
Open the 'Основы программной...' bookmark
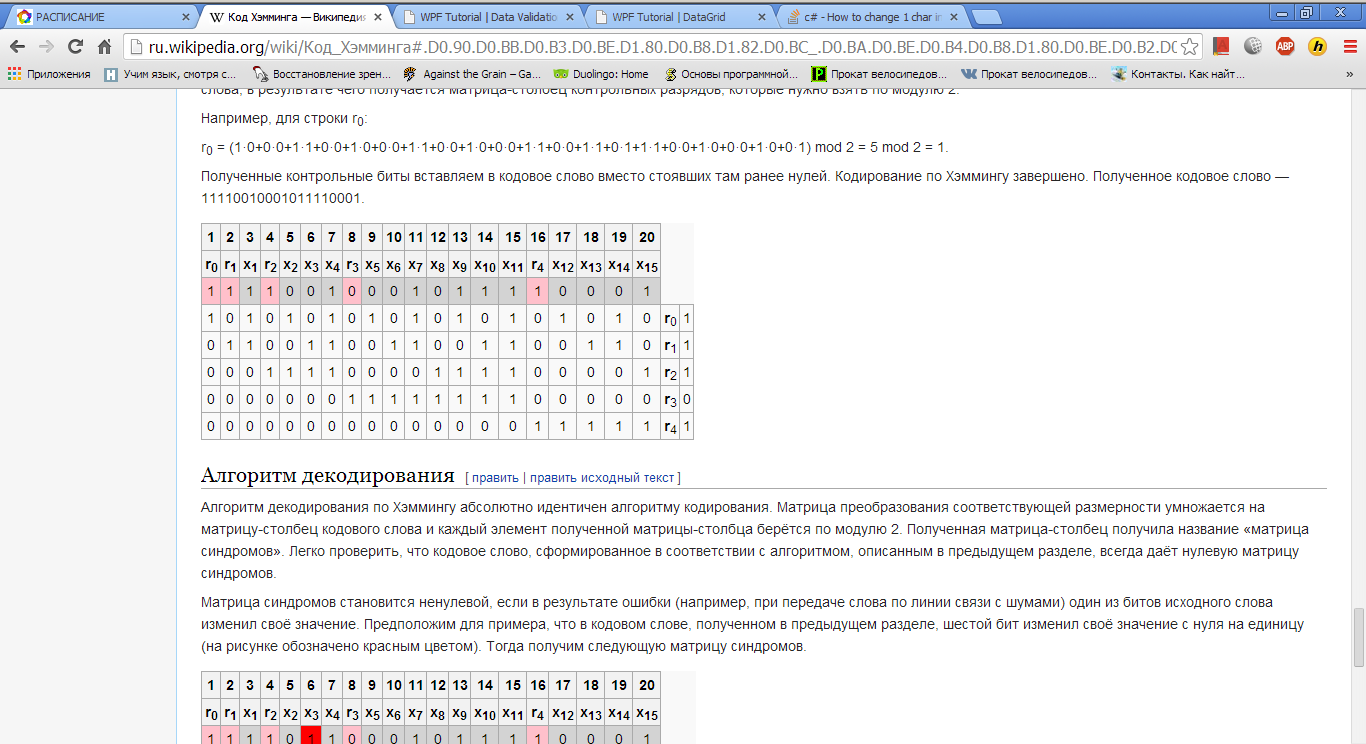point(731,74)
